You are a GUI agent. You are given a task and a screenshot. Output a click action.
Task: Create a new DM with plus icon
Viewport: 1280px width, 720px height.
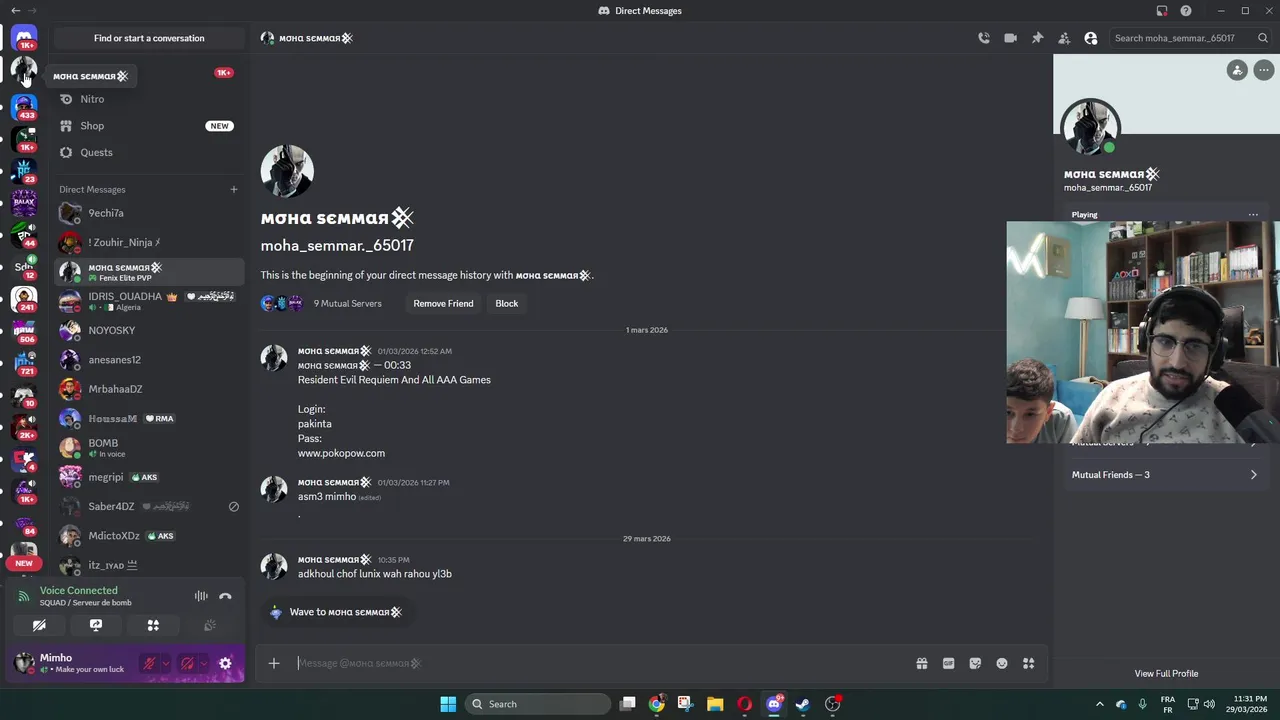(x=234, y=189)
